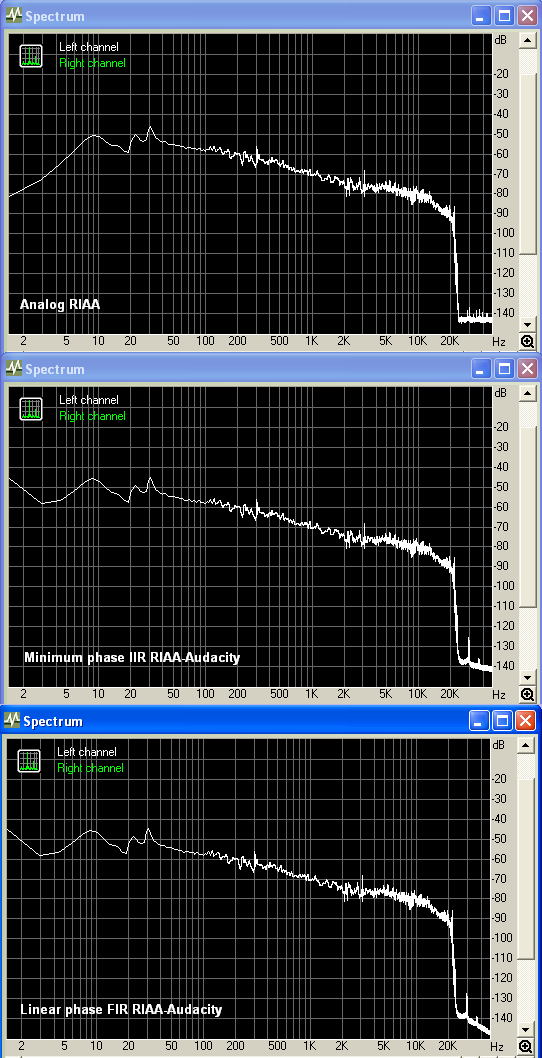Minimize the Minimum phase IIR Spectrum window

[x=481, y=368]
